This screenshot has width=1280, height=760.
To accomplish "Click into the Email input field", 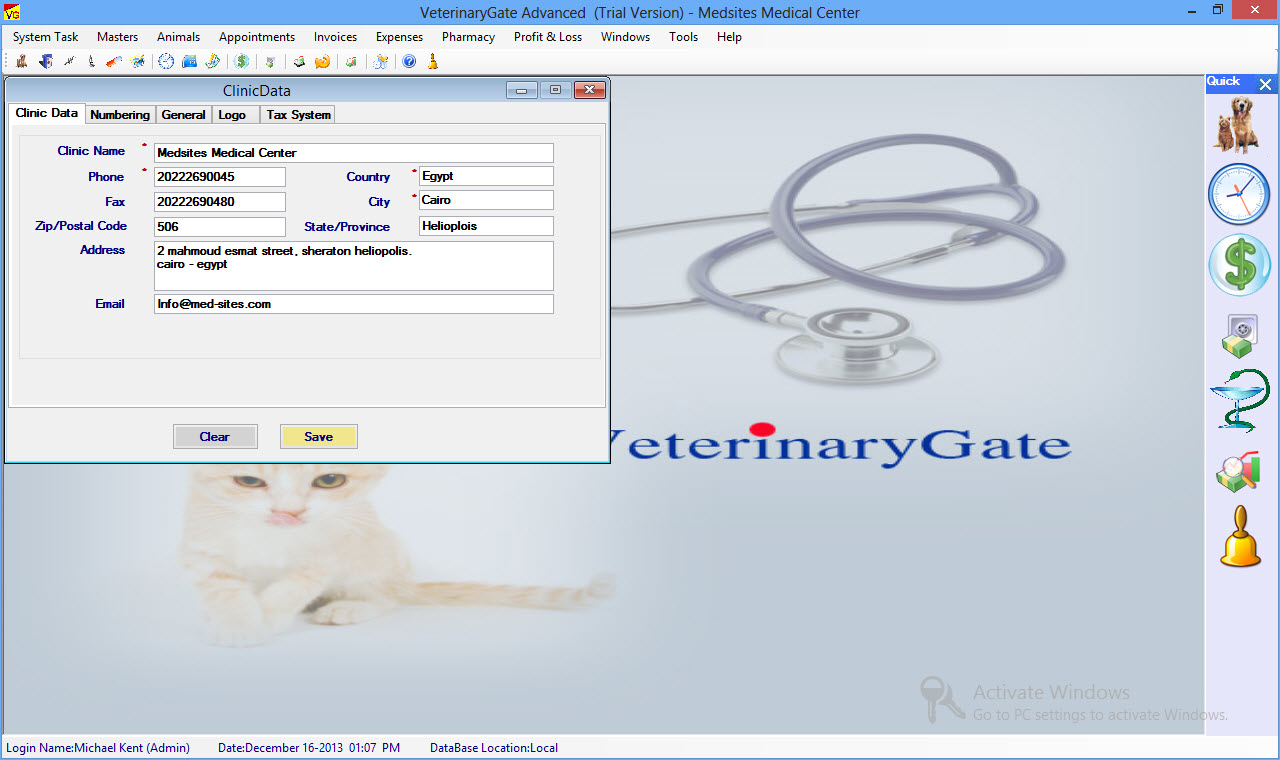I will click(x=353, y=304).
